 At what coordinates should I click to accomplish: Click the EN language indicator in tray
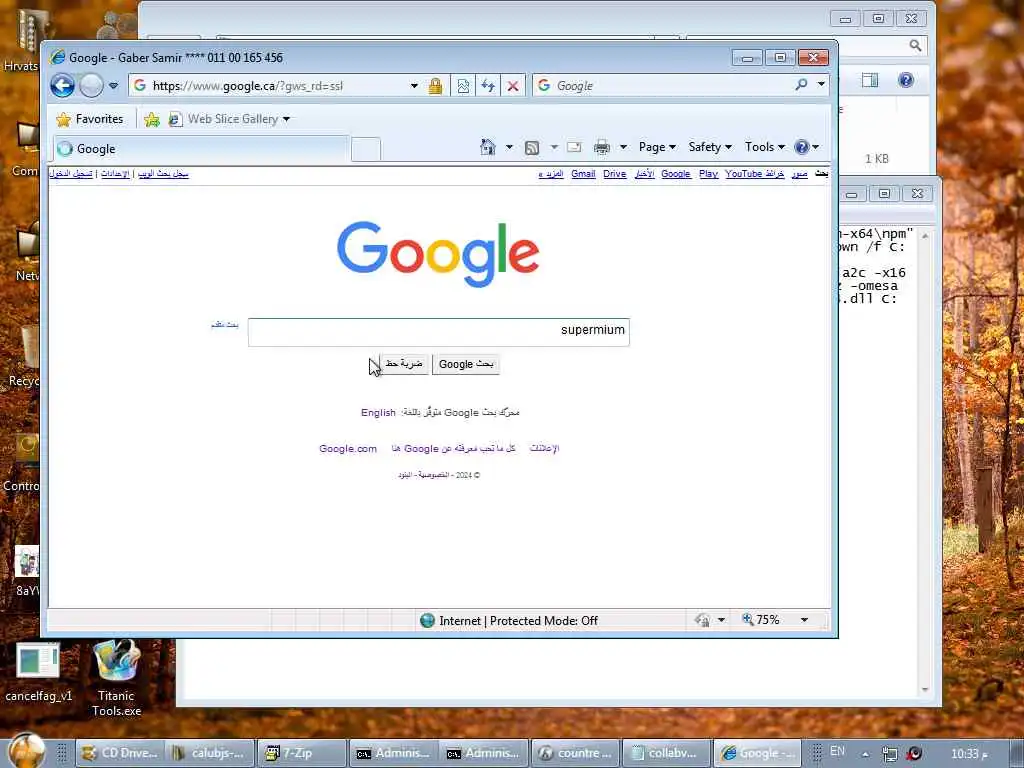pyautogui.click(x=837, y=751)
